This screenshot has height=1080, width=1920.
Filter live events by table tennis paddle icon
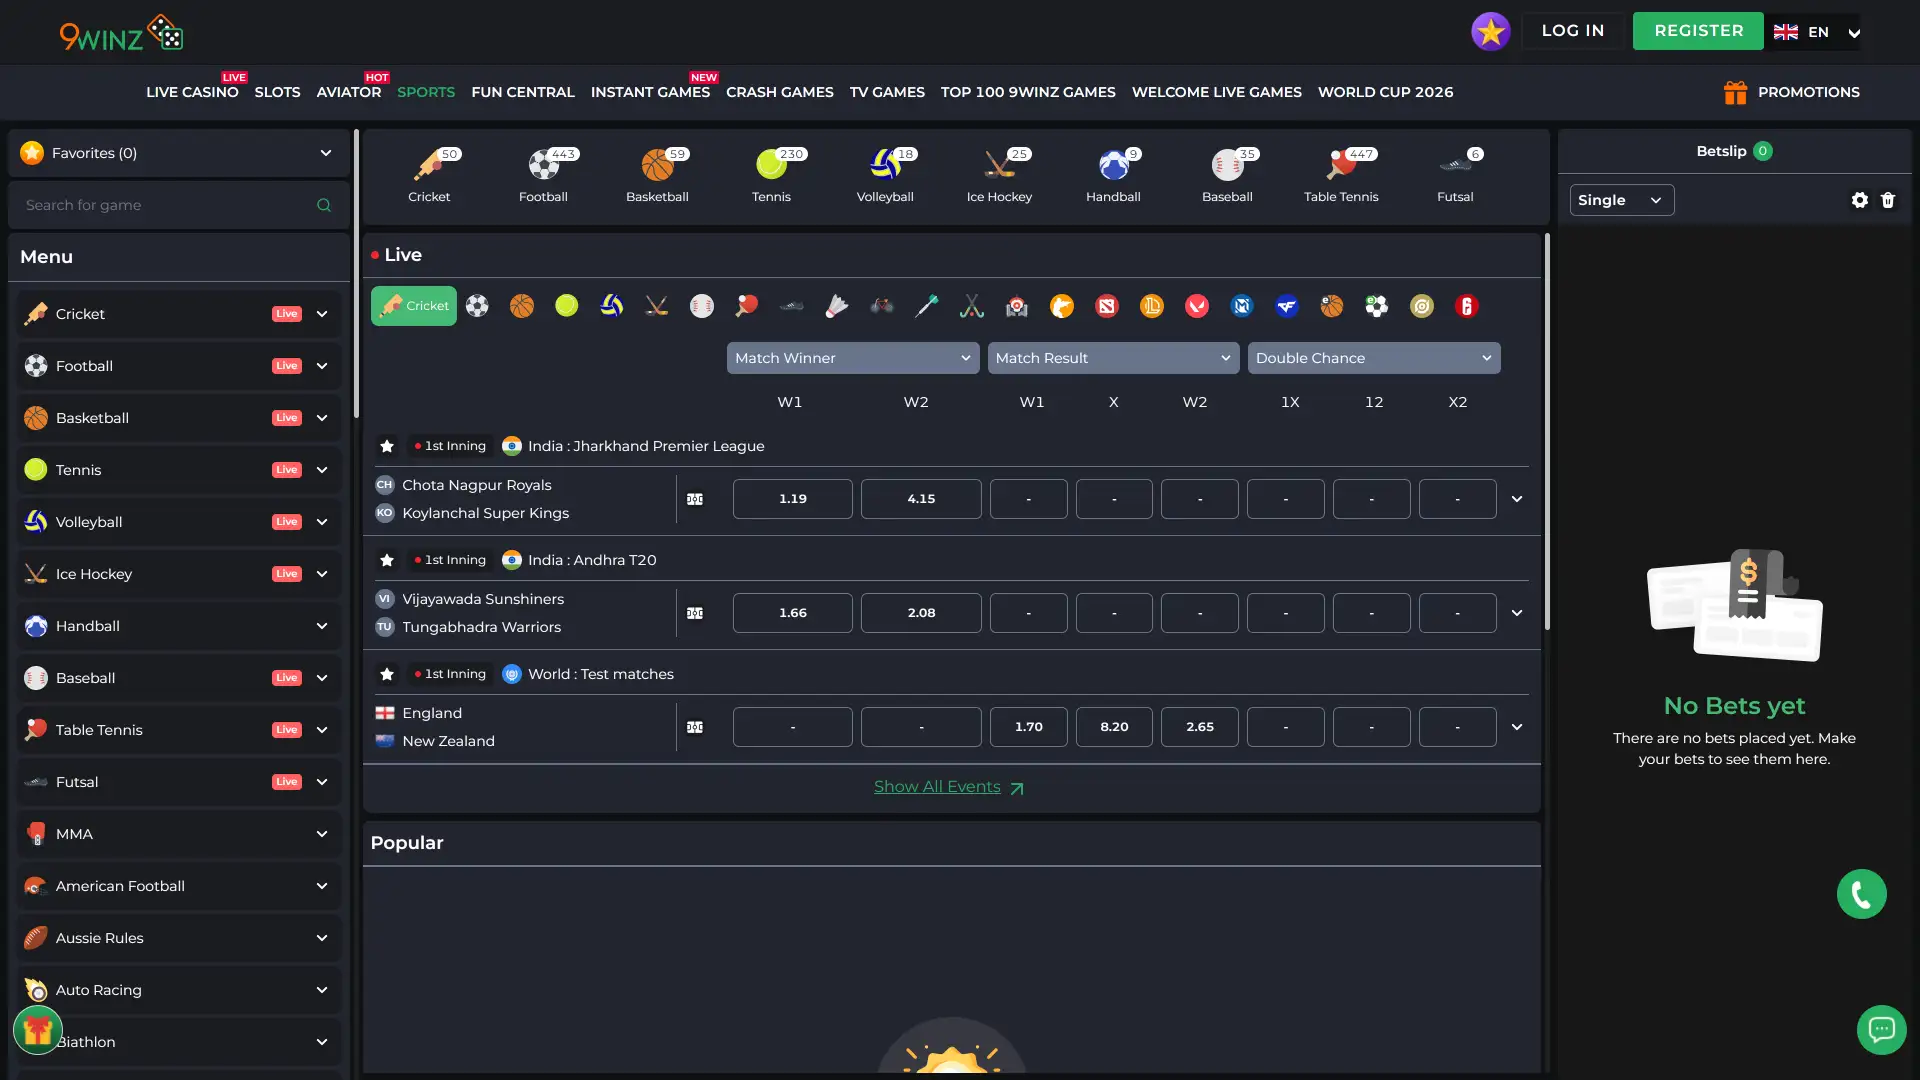(747, 306)
